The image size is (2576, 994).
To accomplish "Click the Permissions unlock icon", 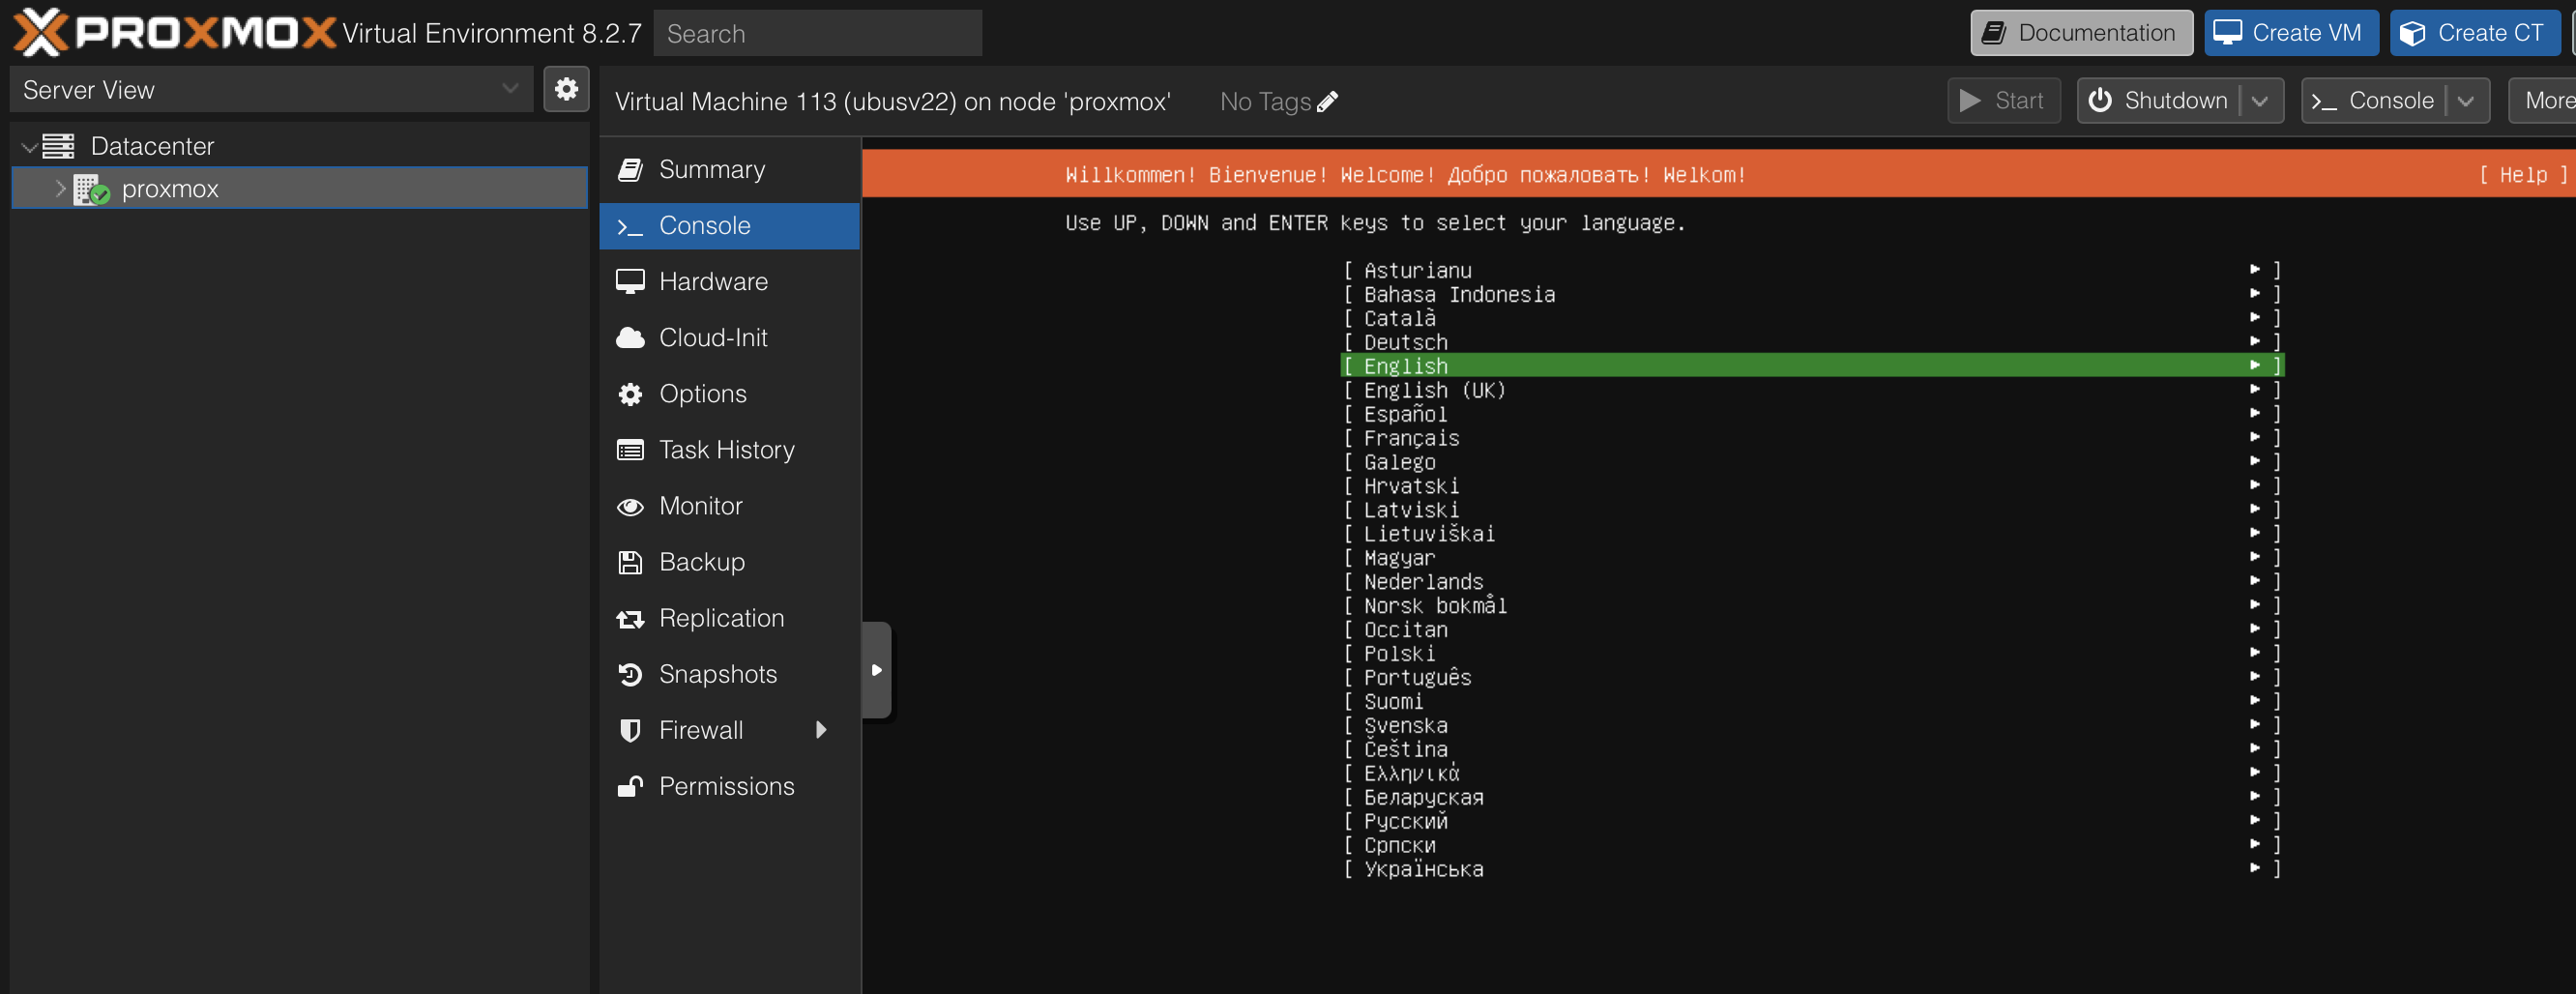I will pos(630,787).
